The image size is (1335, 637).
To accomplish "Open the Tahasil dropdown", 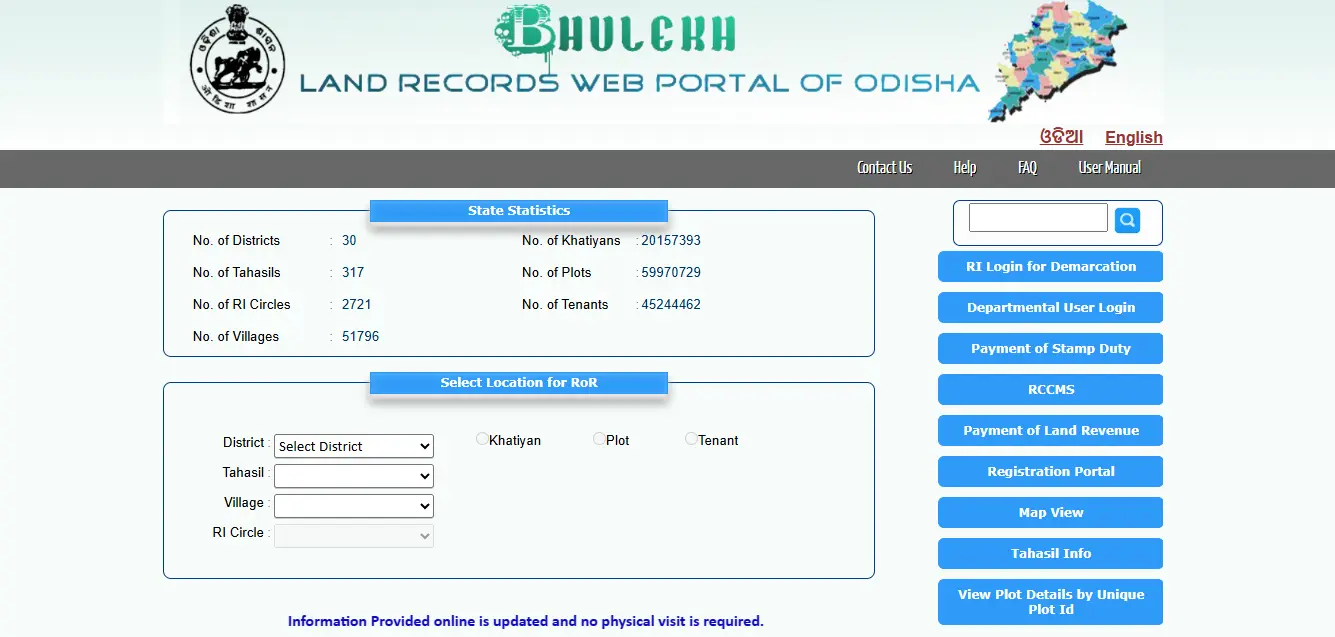I will point(354,476).
